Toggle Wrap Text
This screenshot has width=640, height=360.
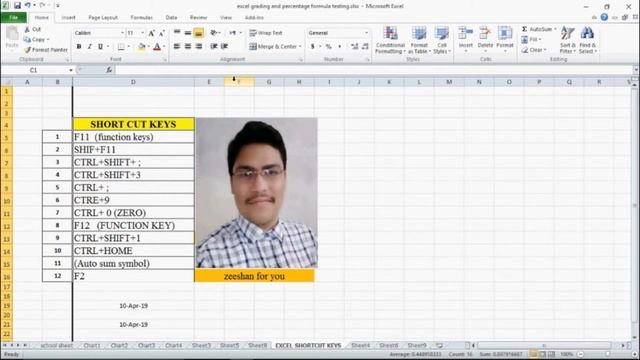point(266,33)
